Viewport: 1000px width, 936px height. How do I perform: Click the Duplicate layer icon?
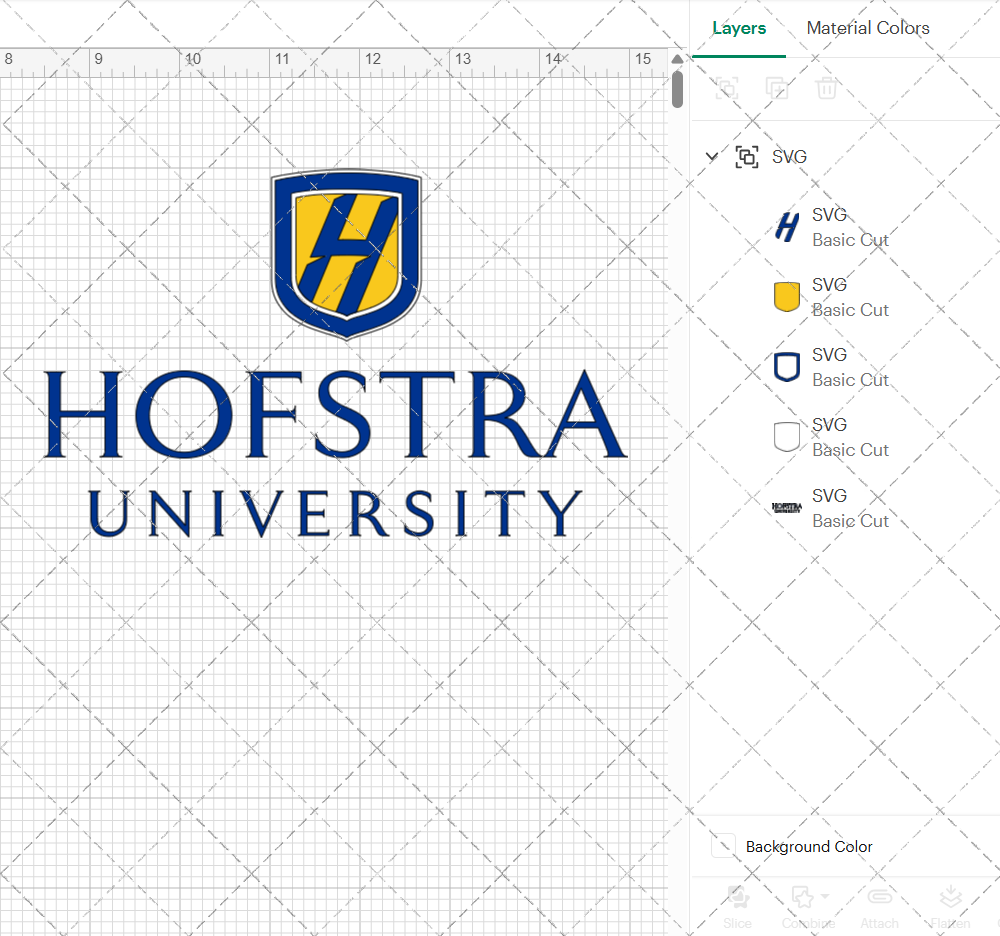point(776,87)
